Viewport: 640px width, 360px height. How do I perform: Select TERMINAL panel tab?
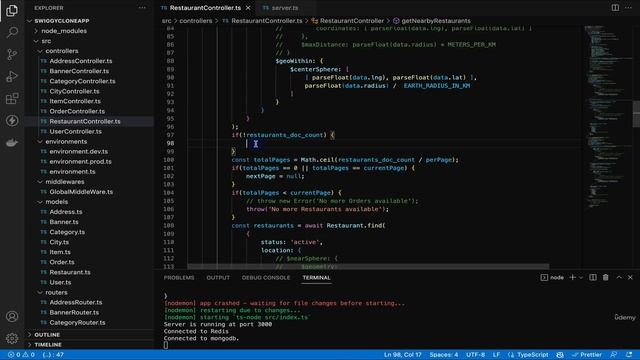[x=316, y=278]
